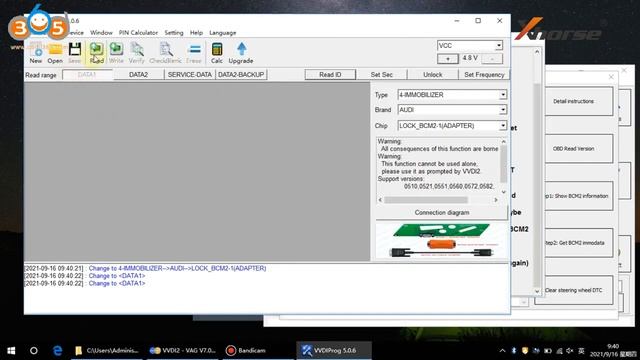Click the New file toolbar icon
This screenshot has height=360, width=640.
[x=36, y=53]
